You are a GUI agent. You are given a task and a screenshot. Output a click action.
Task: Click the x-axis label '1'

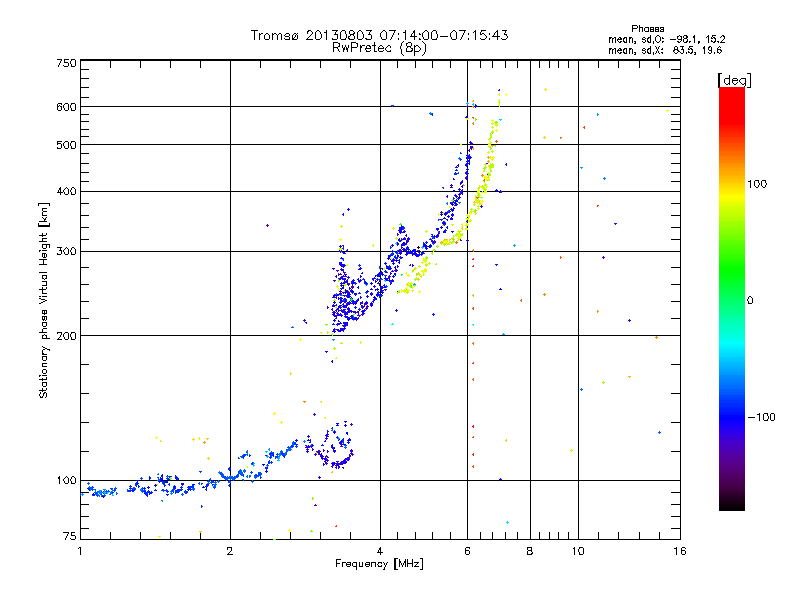(x=80, y=551)
